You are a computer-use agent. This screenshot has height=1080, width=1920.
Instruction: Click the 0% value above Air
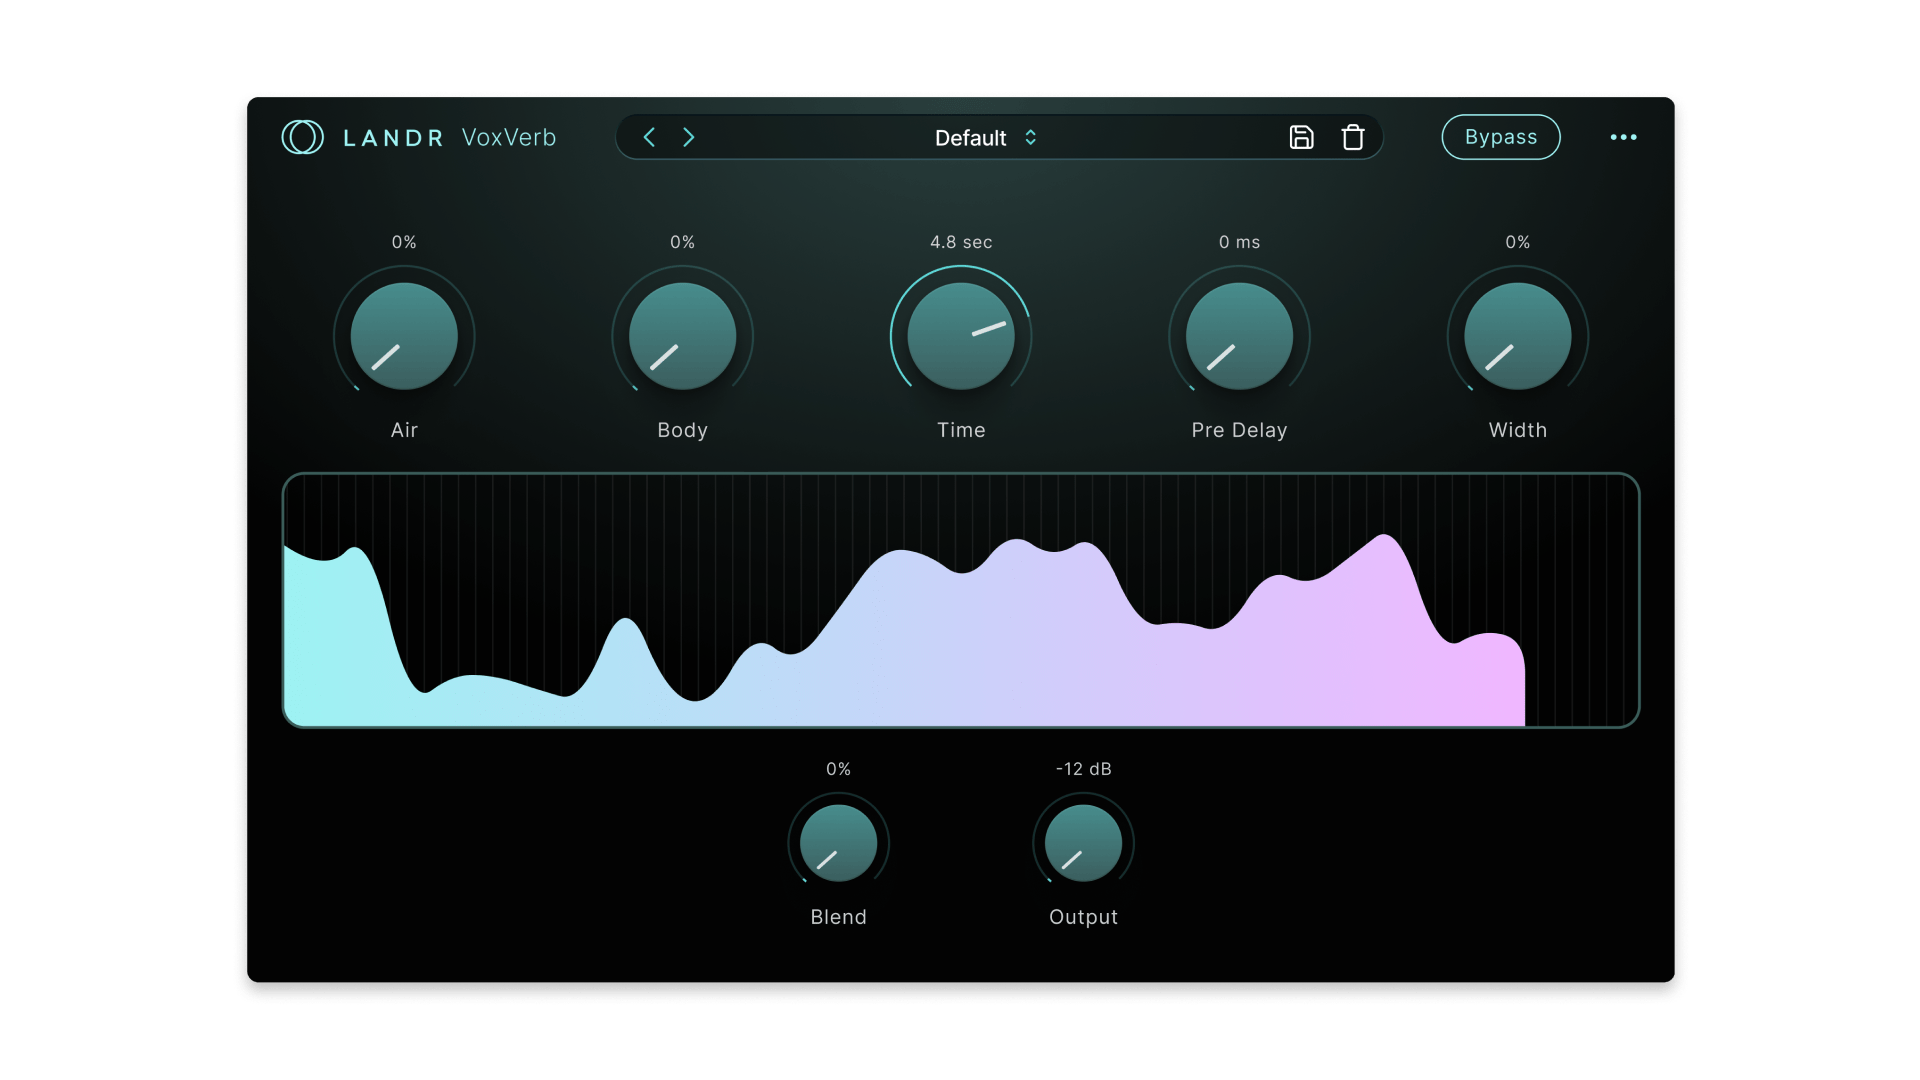pyautogui.click(x=404, y=242)
